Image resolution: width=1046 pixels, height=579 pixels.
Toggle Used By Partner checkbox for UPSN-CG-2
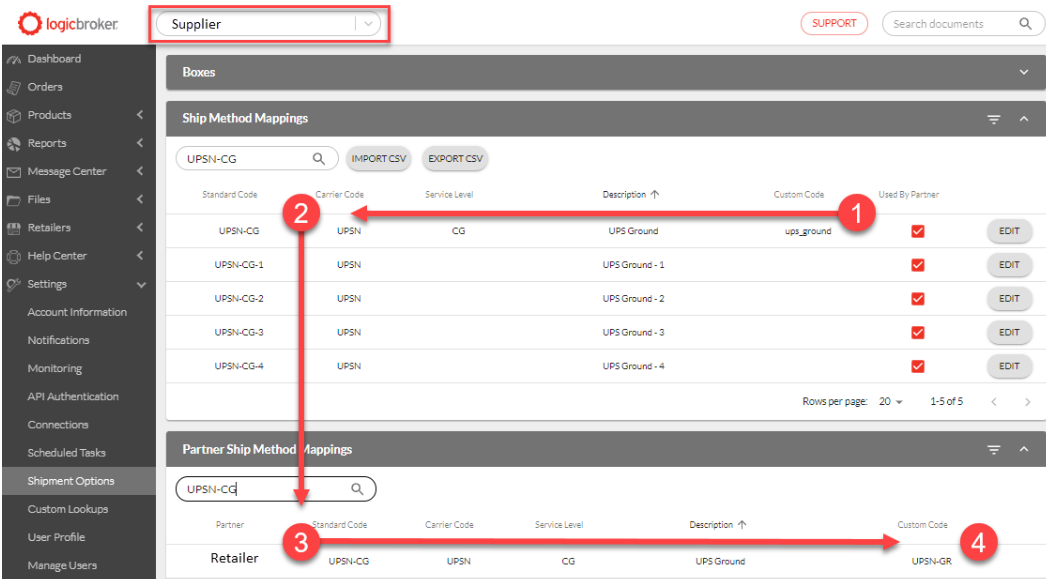click(x=917, y=298)
